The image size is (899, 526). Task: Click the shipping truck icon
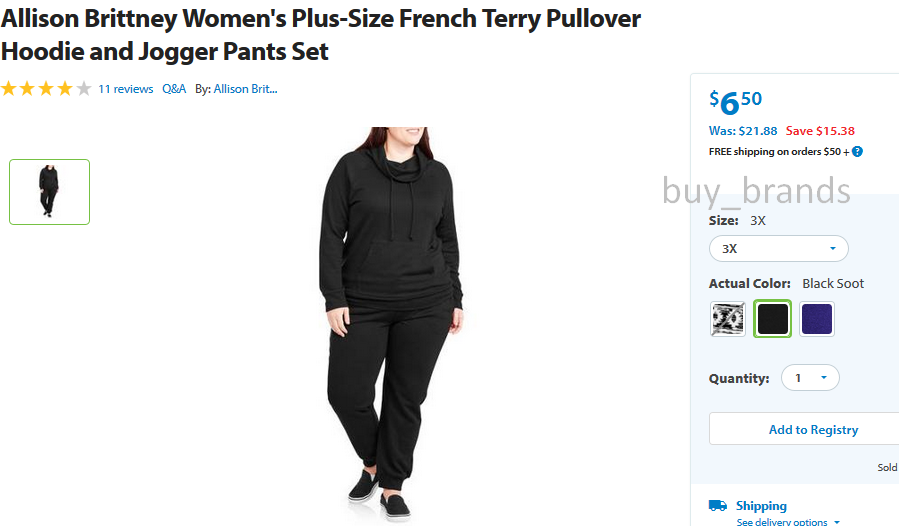coord(718,505)
